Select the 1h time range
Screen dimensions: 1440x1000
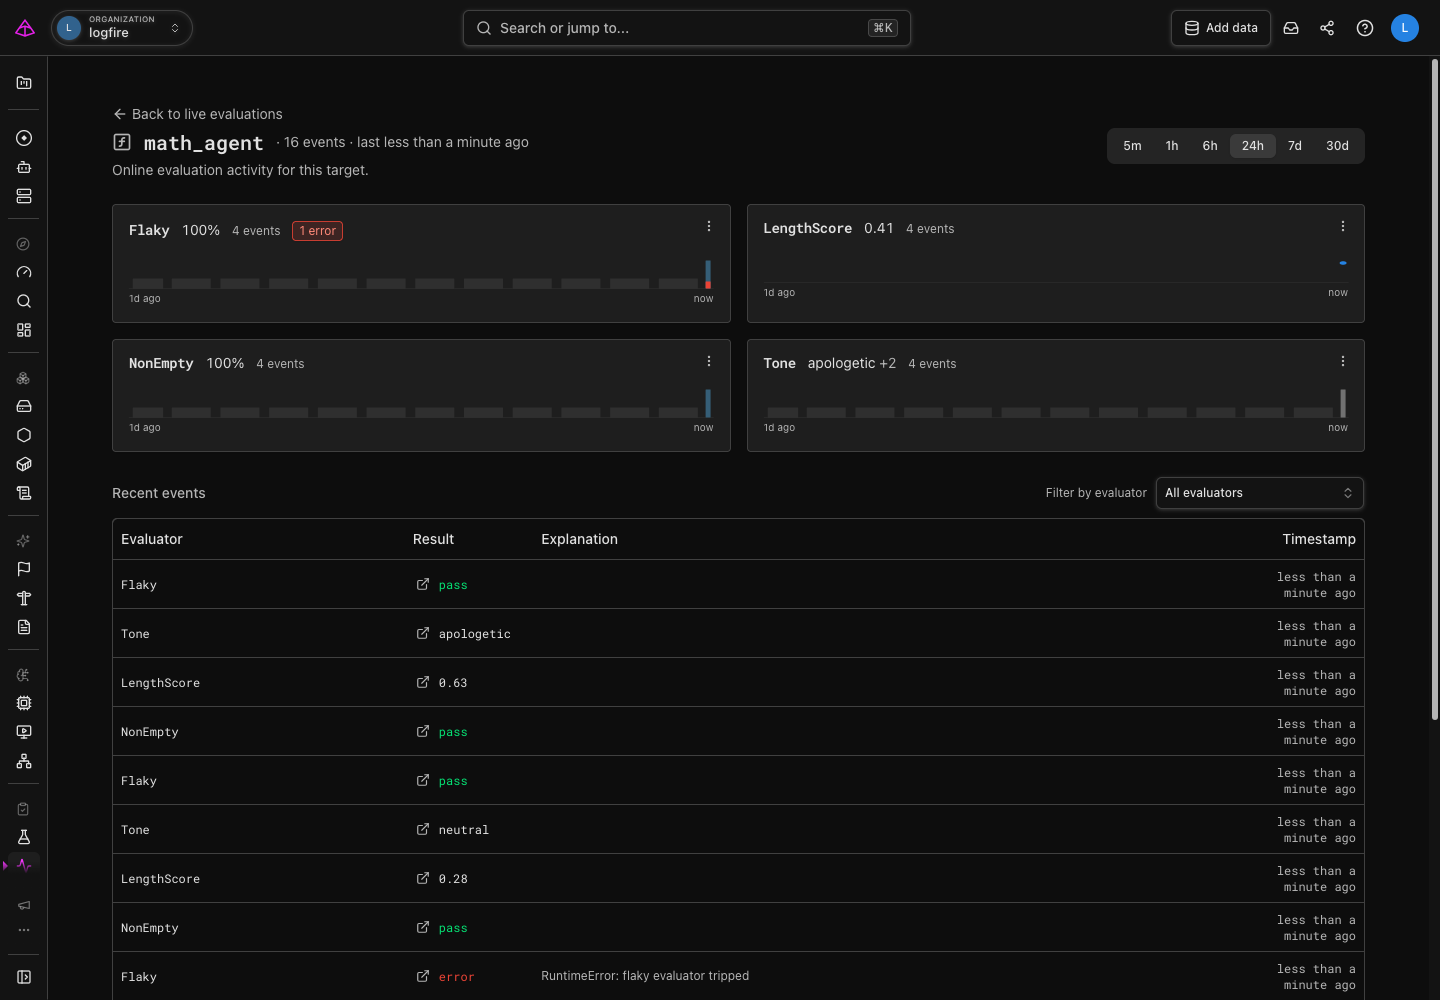1172,146
